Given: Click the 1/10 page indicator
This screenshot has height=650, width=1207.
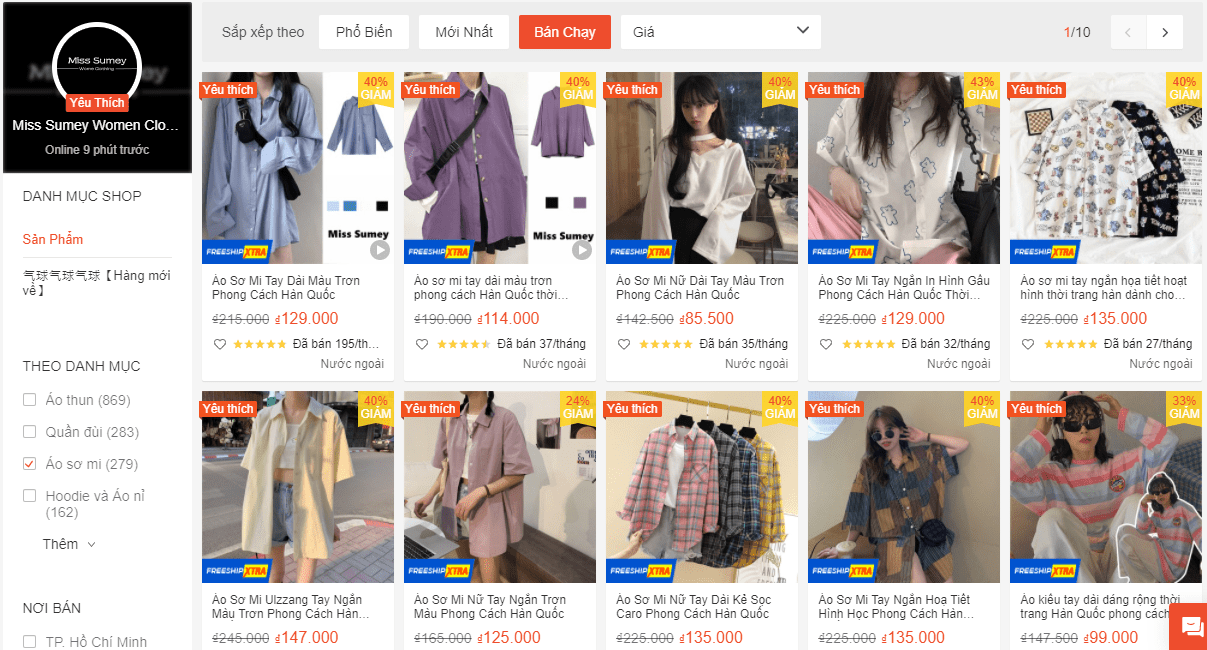Looking at the screenshot, I should [x=1077, y=32].
